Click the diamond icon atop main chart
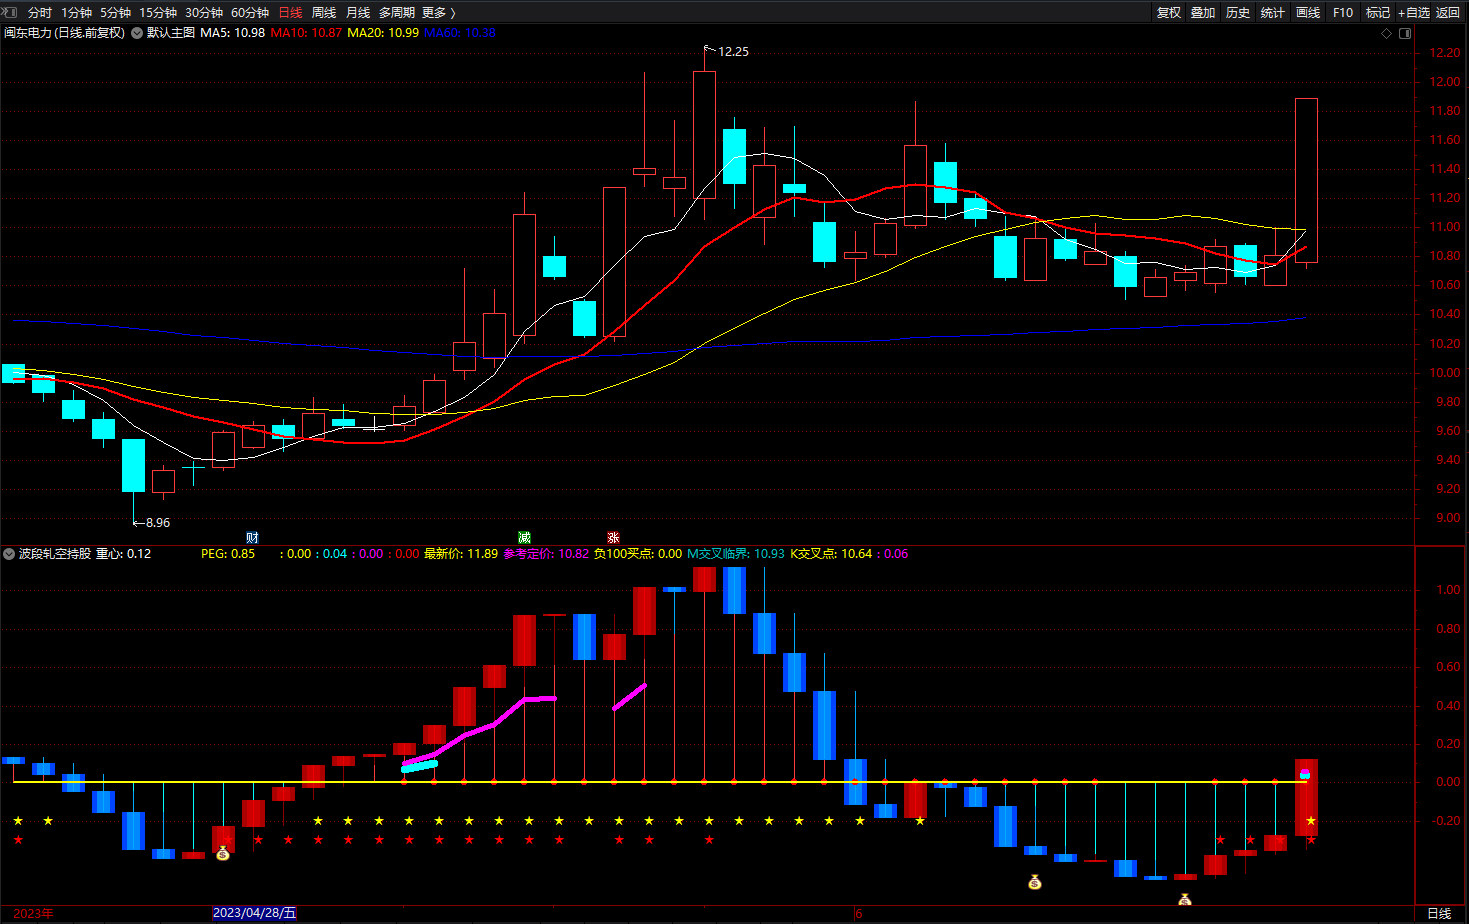The width and height of the screenshot is (1469, 924). click(x=1386, y=33)
